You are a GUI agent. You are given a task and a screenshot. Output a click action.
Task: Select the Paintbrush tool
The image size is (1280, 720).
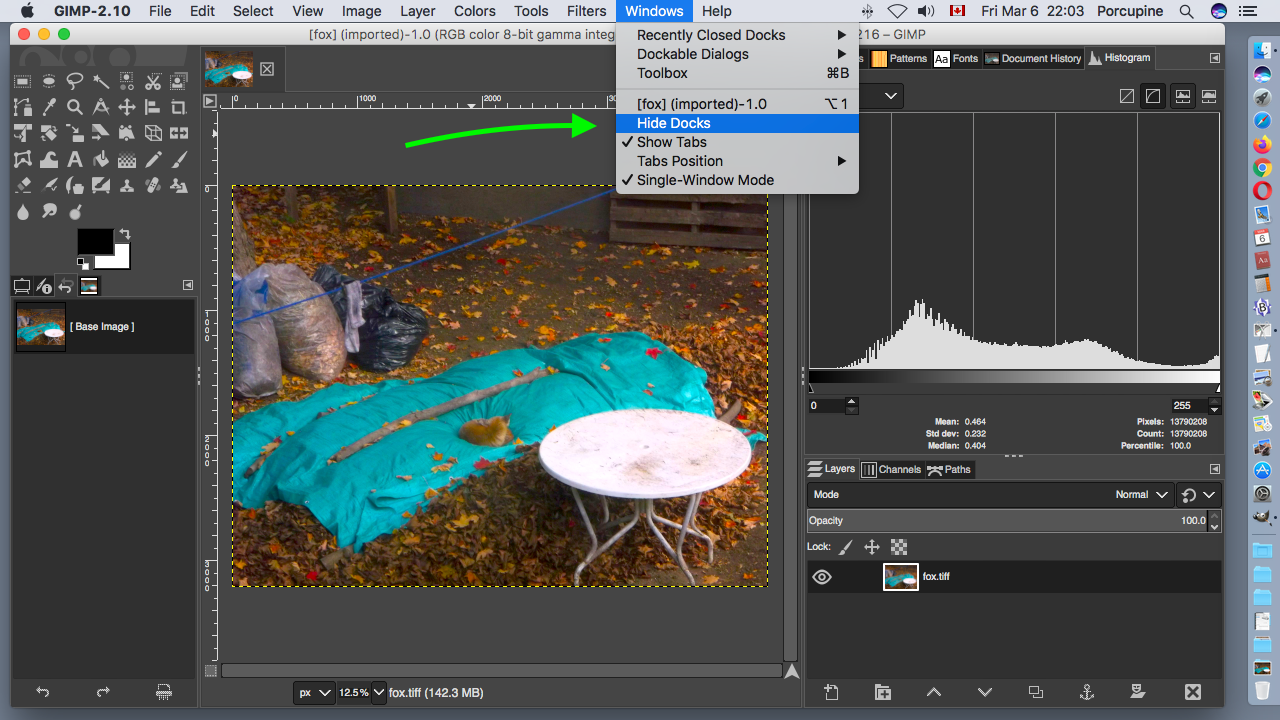[x=179, y=159]
